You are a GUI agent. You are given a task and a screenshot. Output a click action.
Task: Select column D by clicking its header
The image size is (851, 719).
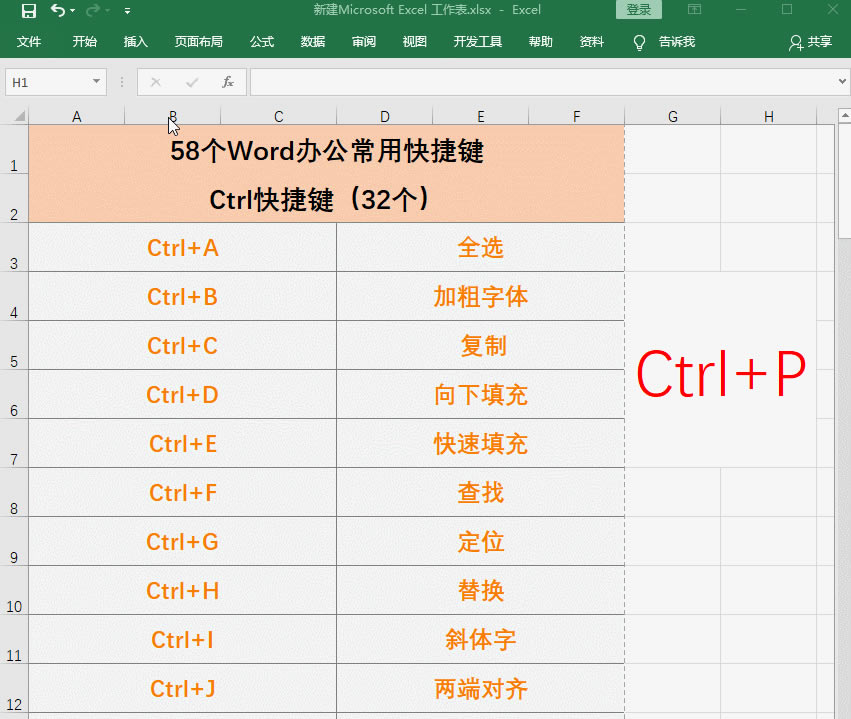pos(384,115)
